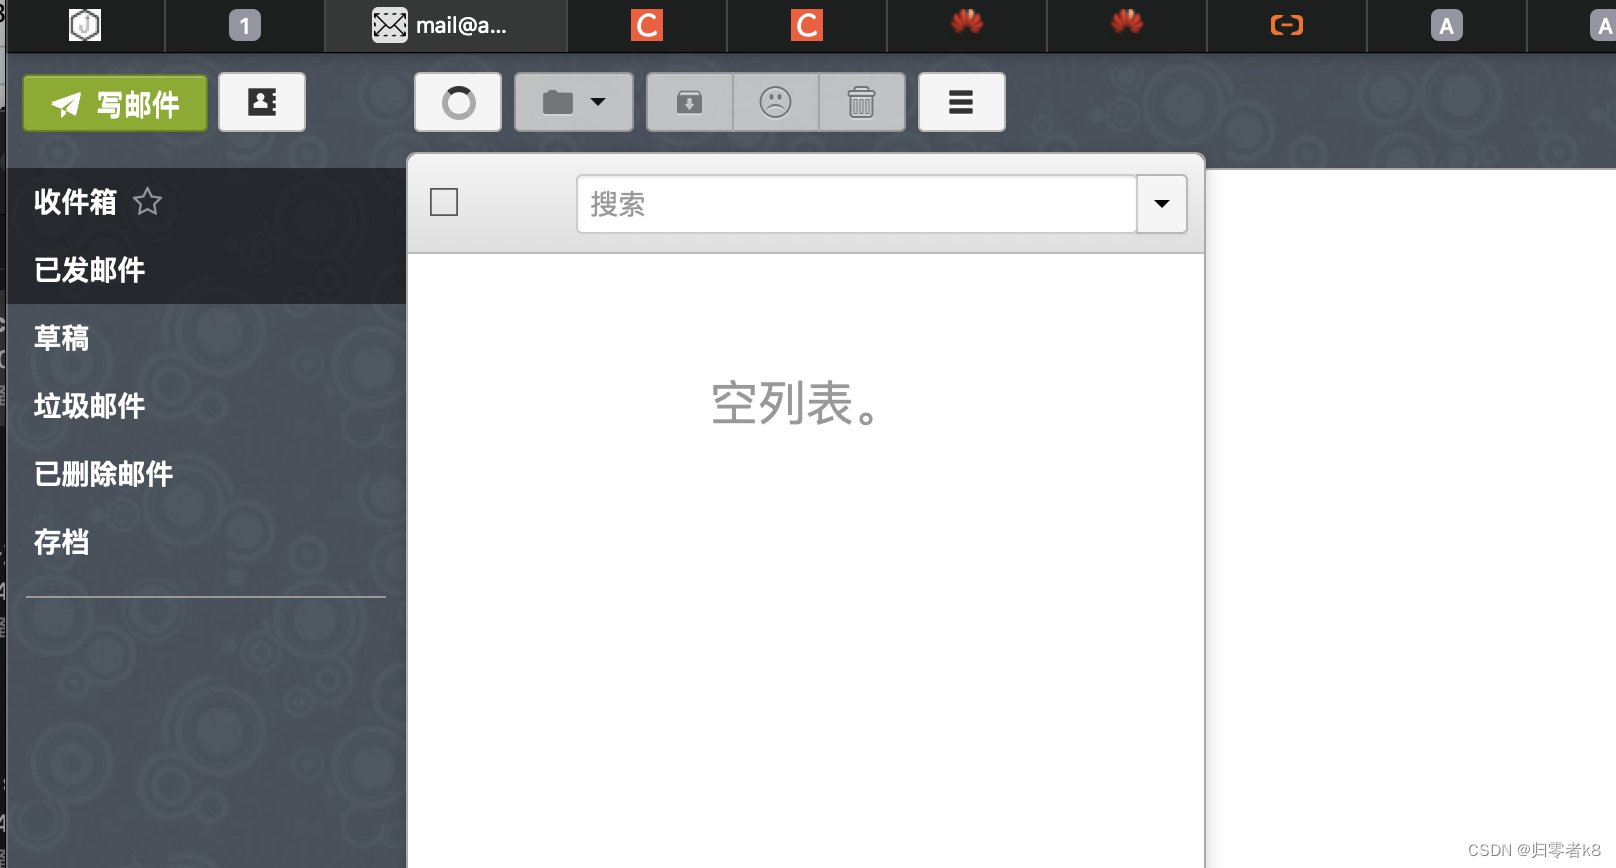Open the 存档 archive folder
Image resolution: width=1616 pixels, height=868 pixels.
pos(206,542)
